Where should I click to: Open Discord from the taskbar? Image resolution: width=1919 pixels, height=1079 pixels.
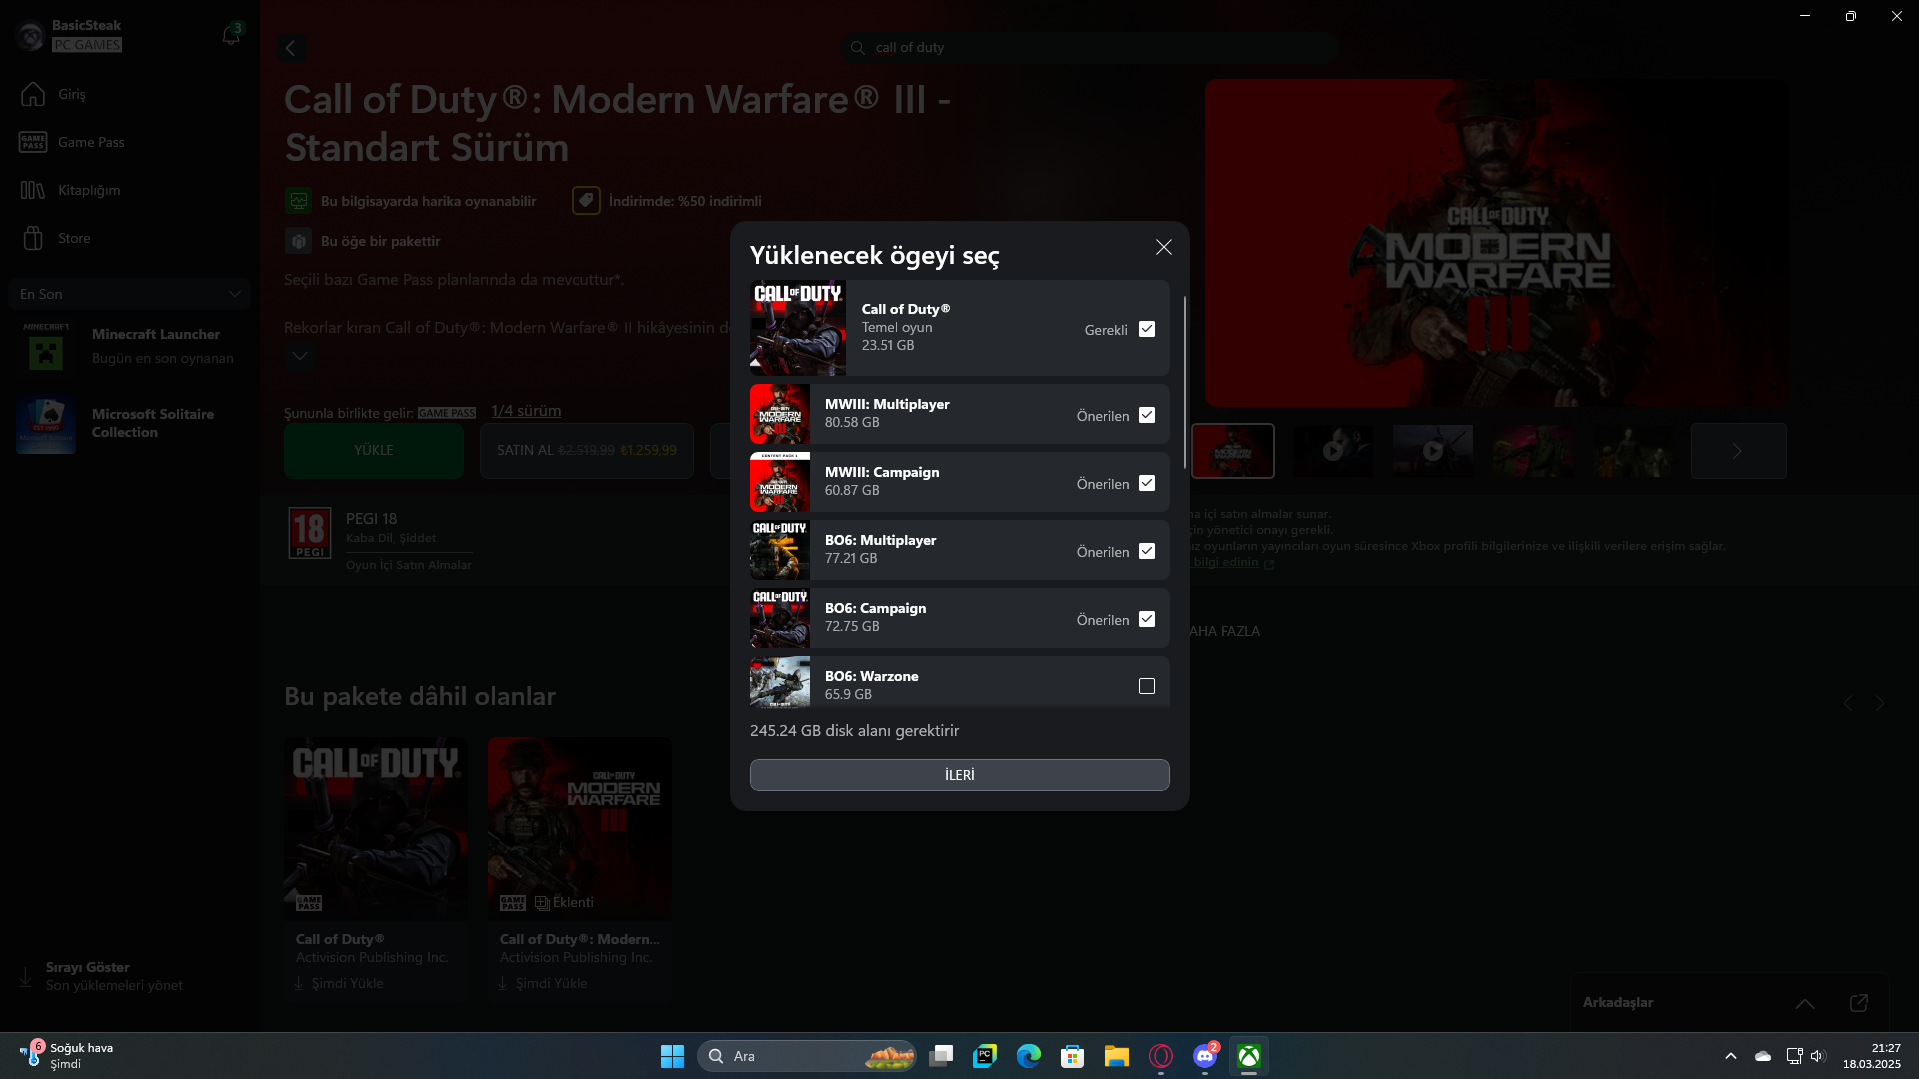(x=1205, y=1056)
